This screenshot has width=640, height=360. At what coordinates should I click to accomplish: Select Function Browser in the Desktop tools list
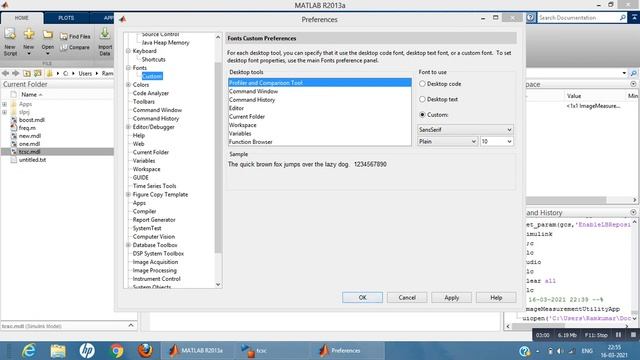click(320, 142)
